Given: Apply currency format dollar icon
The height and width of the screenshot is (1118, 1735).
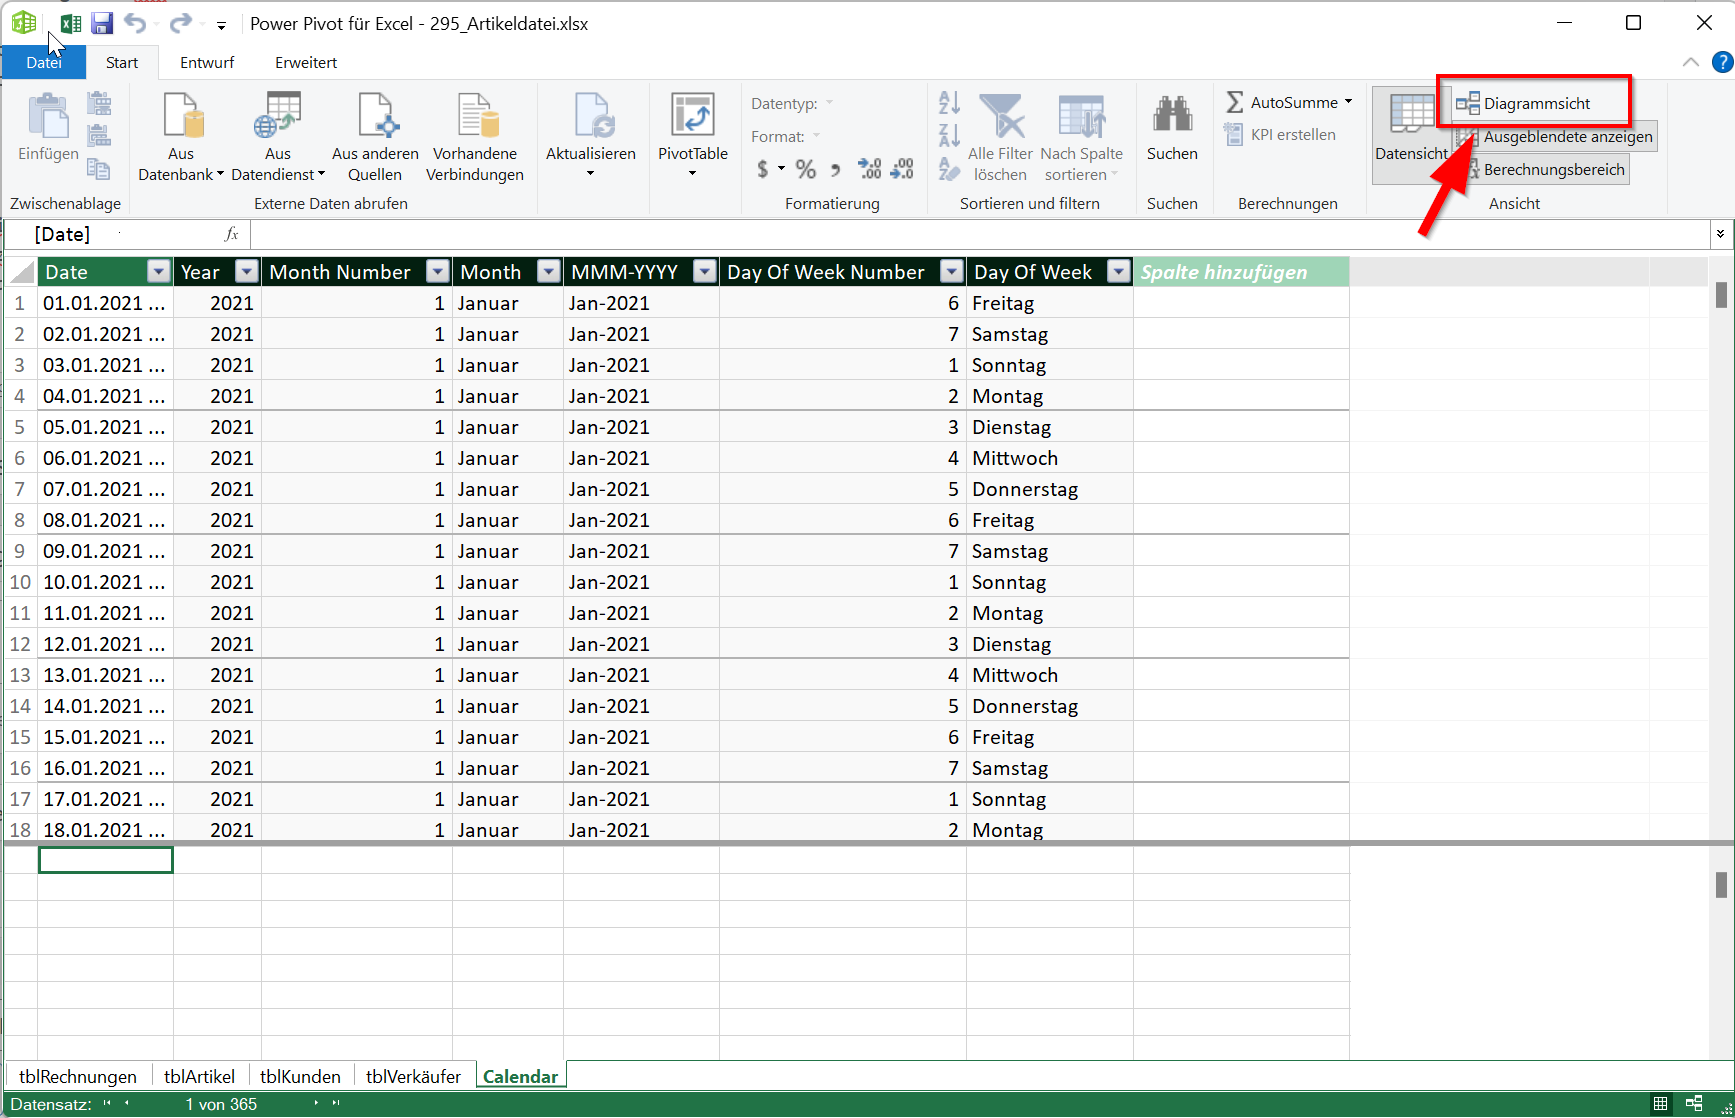Looking at the screenshot, I should coord(763,169).
